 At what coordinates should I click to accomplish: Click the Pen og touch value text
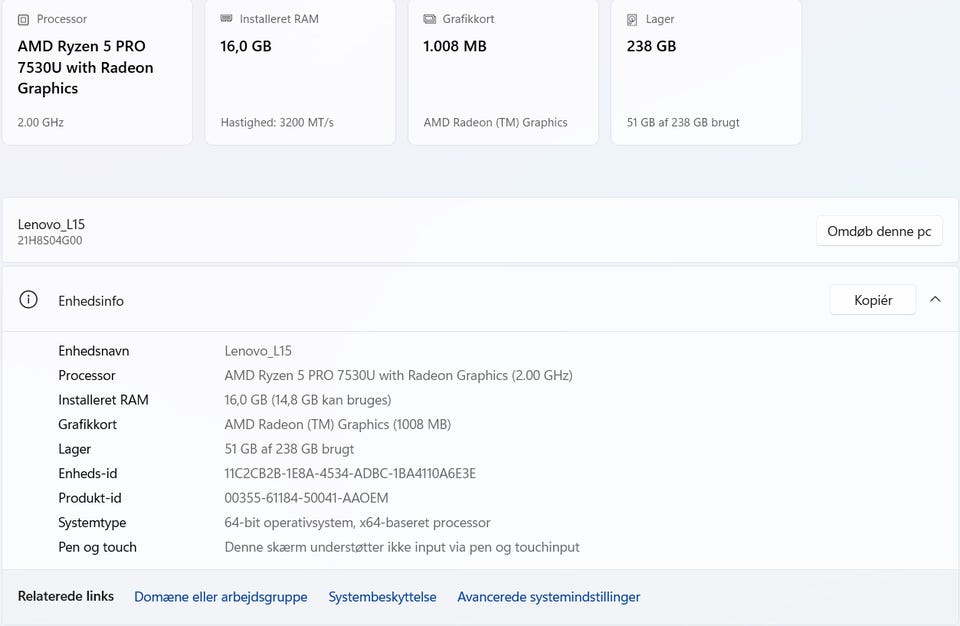402,547
